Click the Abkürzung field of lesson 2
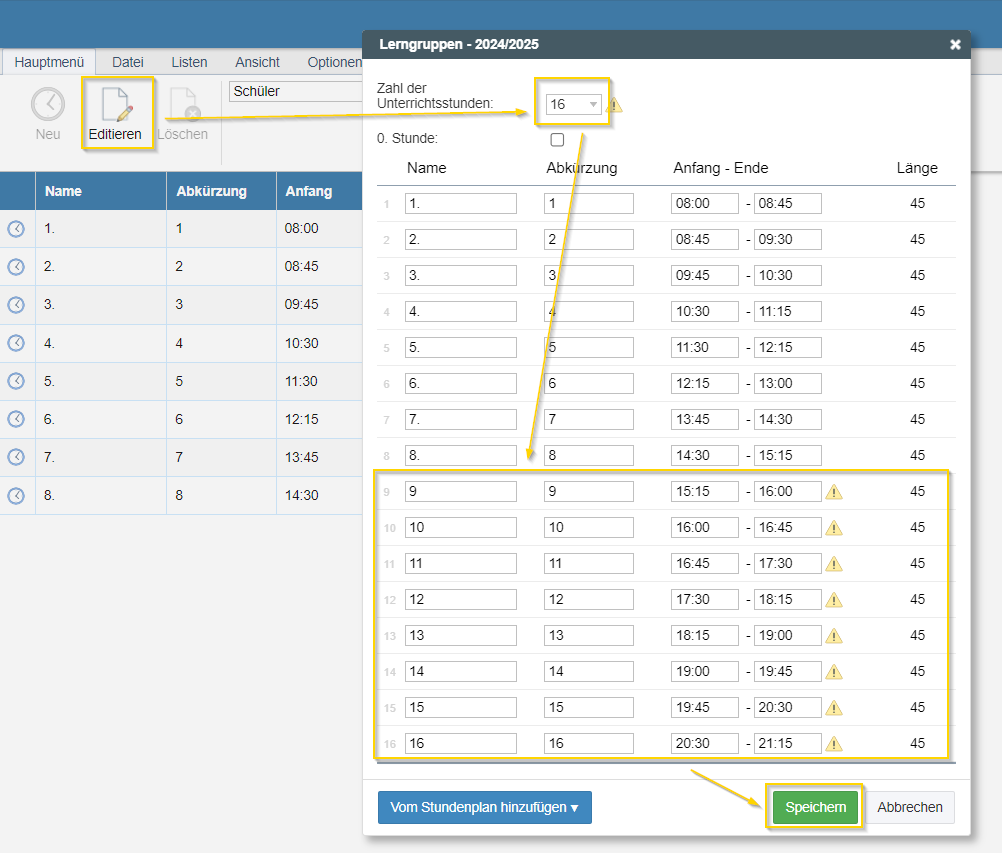The width and height of the screenshot is (1002, 853). [x=589, y=240]
